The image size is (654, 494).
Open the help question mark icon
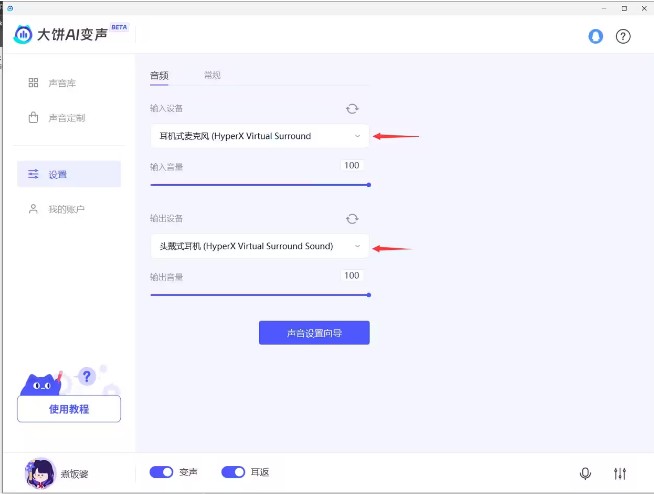pyautogui.click(x=623, y=36)
